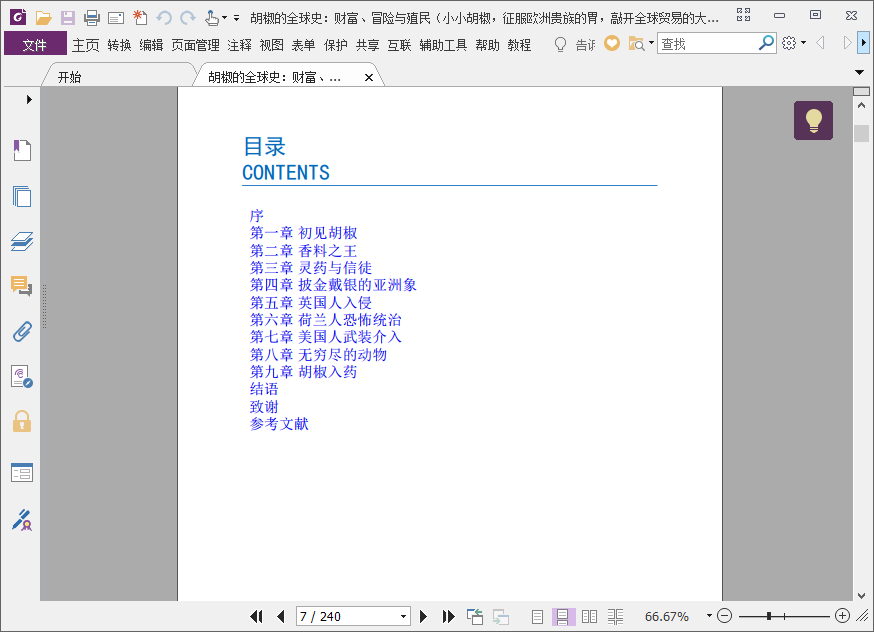Open the 文件 menu

pyautogui.click(x=35, y=44)
